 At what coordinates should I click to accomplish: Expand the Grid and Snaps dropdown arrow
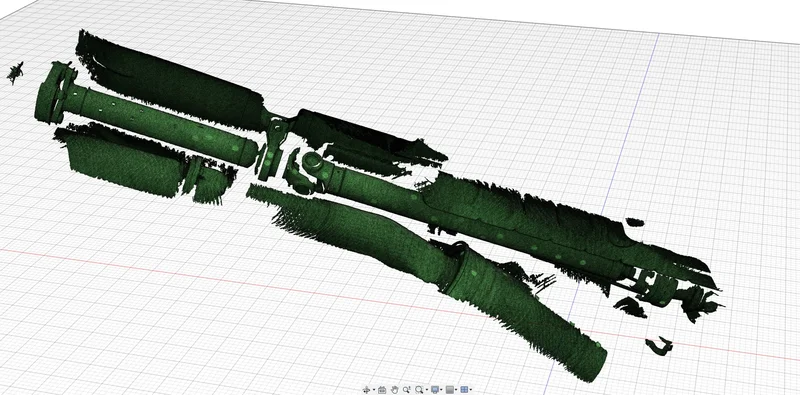456,390
